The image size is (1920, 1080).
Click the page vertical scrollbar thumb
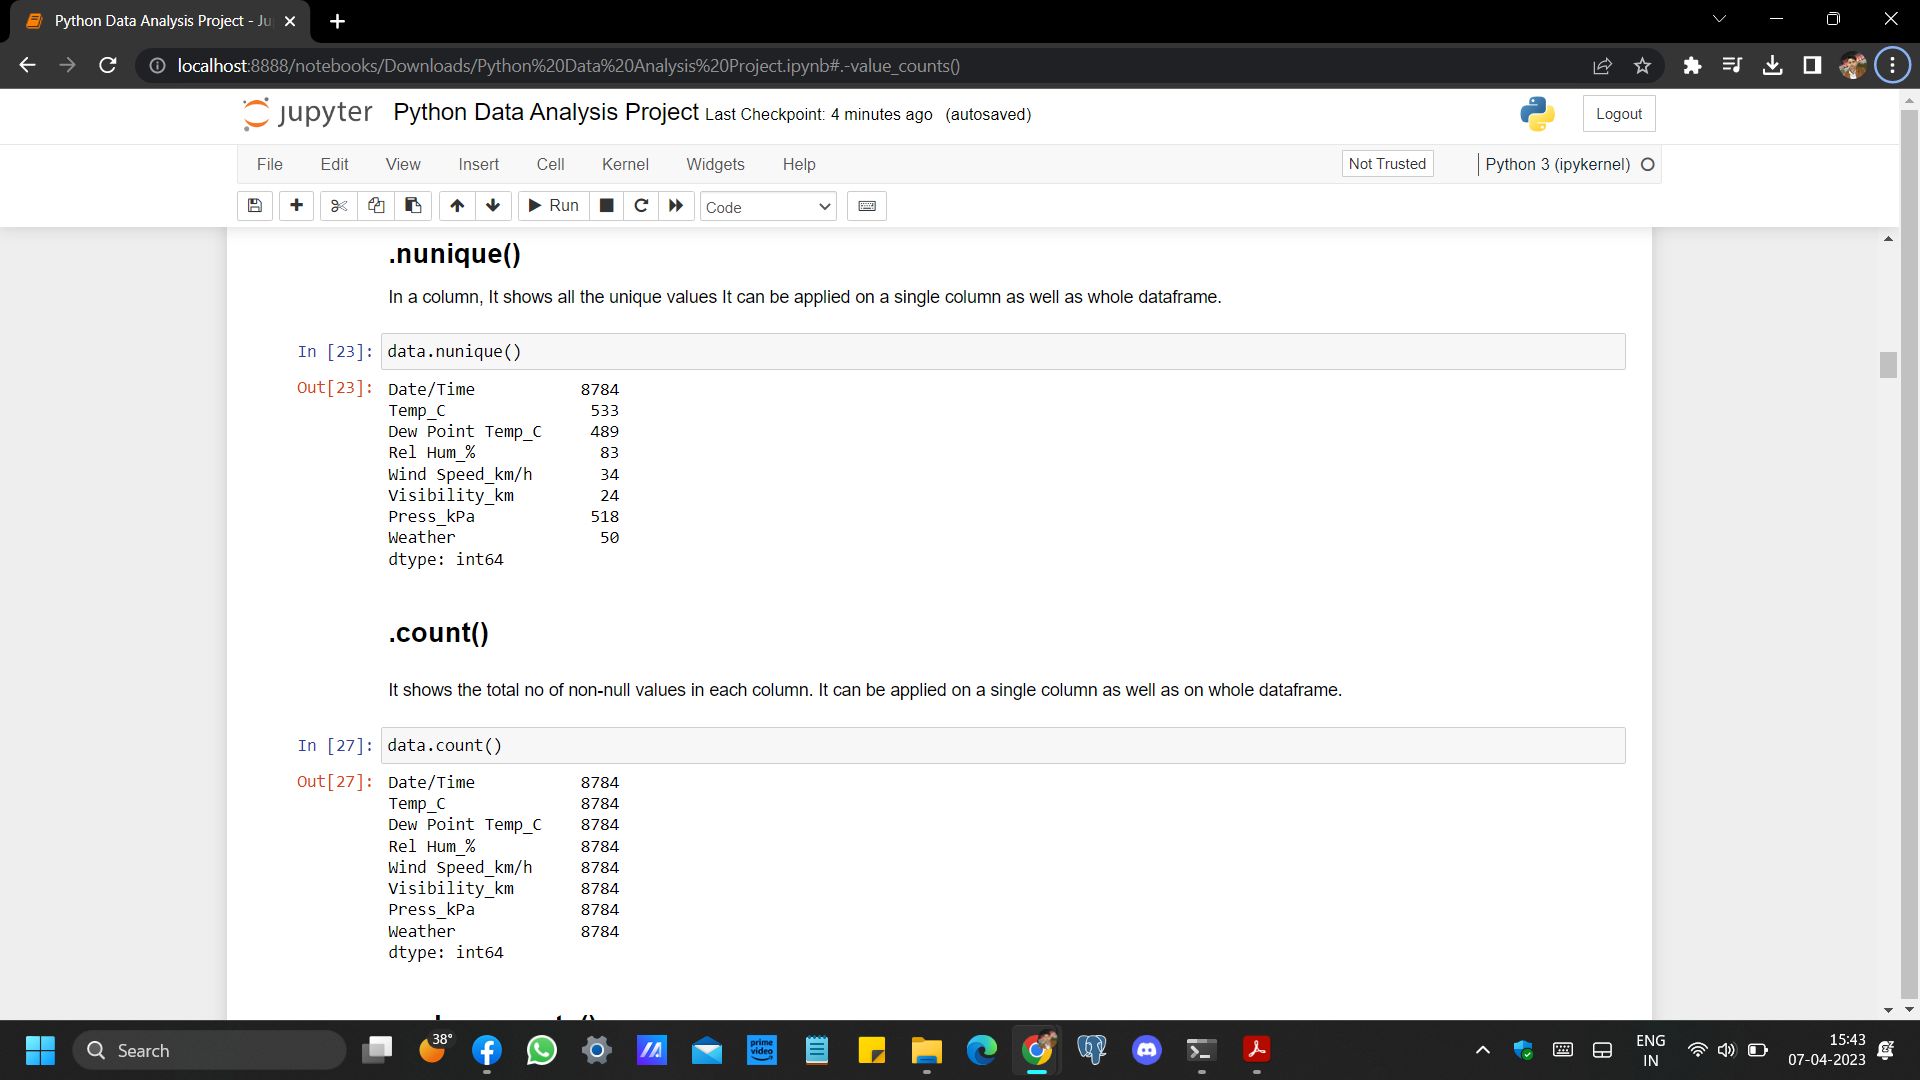[1888, 365]
